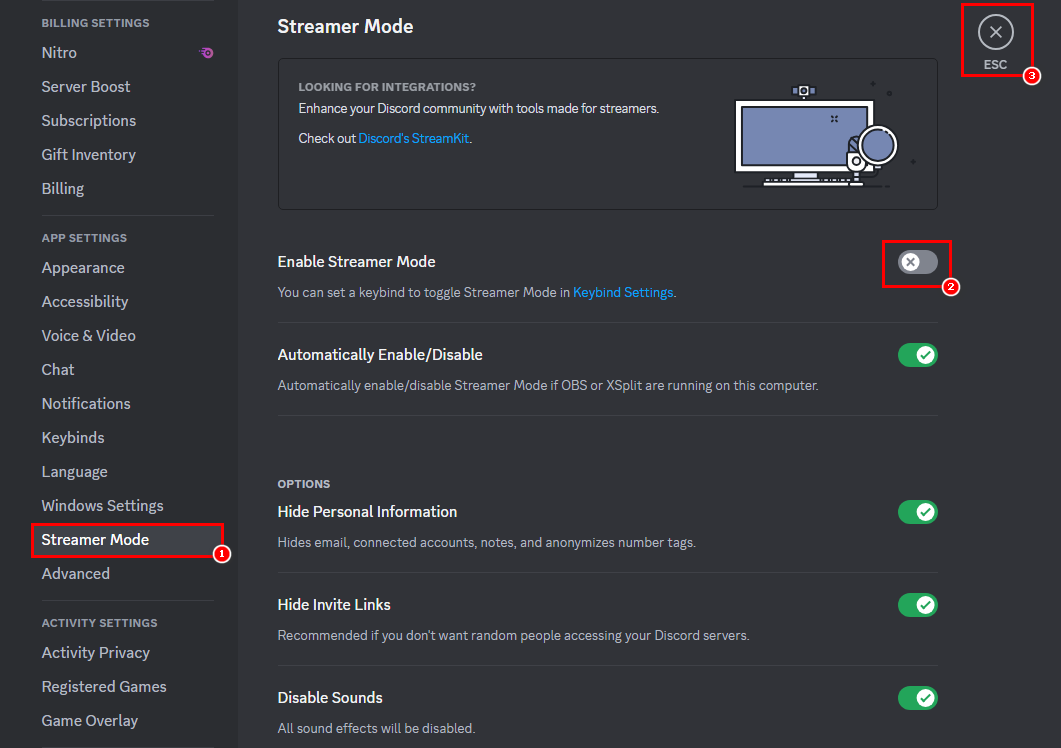Open the Appearance settings tab
The width and height of the screenshot is (1061, 748).
click(83, 268)
